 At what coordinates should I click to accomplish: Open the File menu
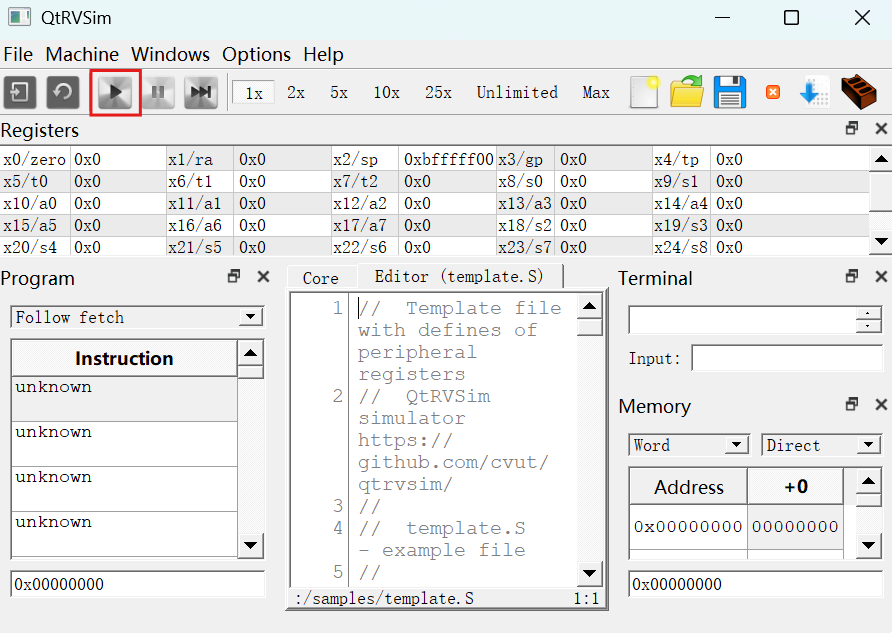click(x=18, y=55)
